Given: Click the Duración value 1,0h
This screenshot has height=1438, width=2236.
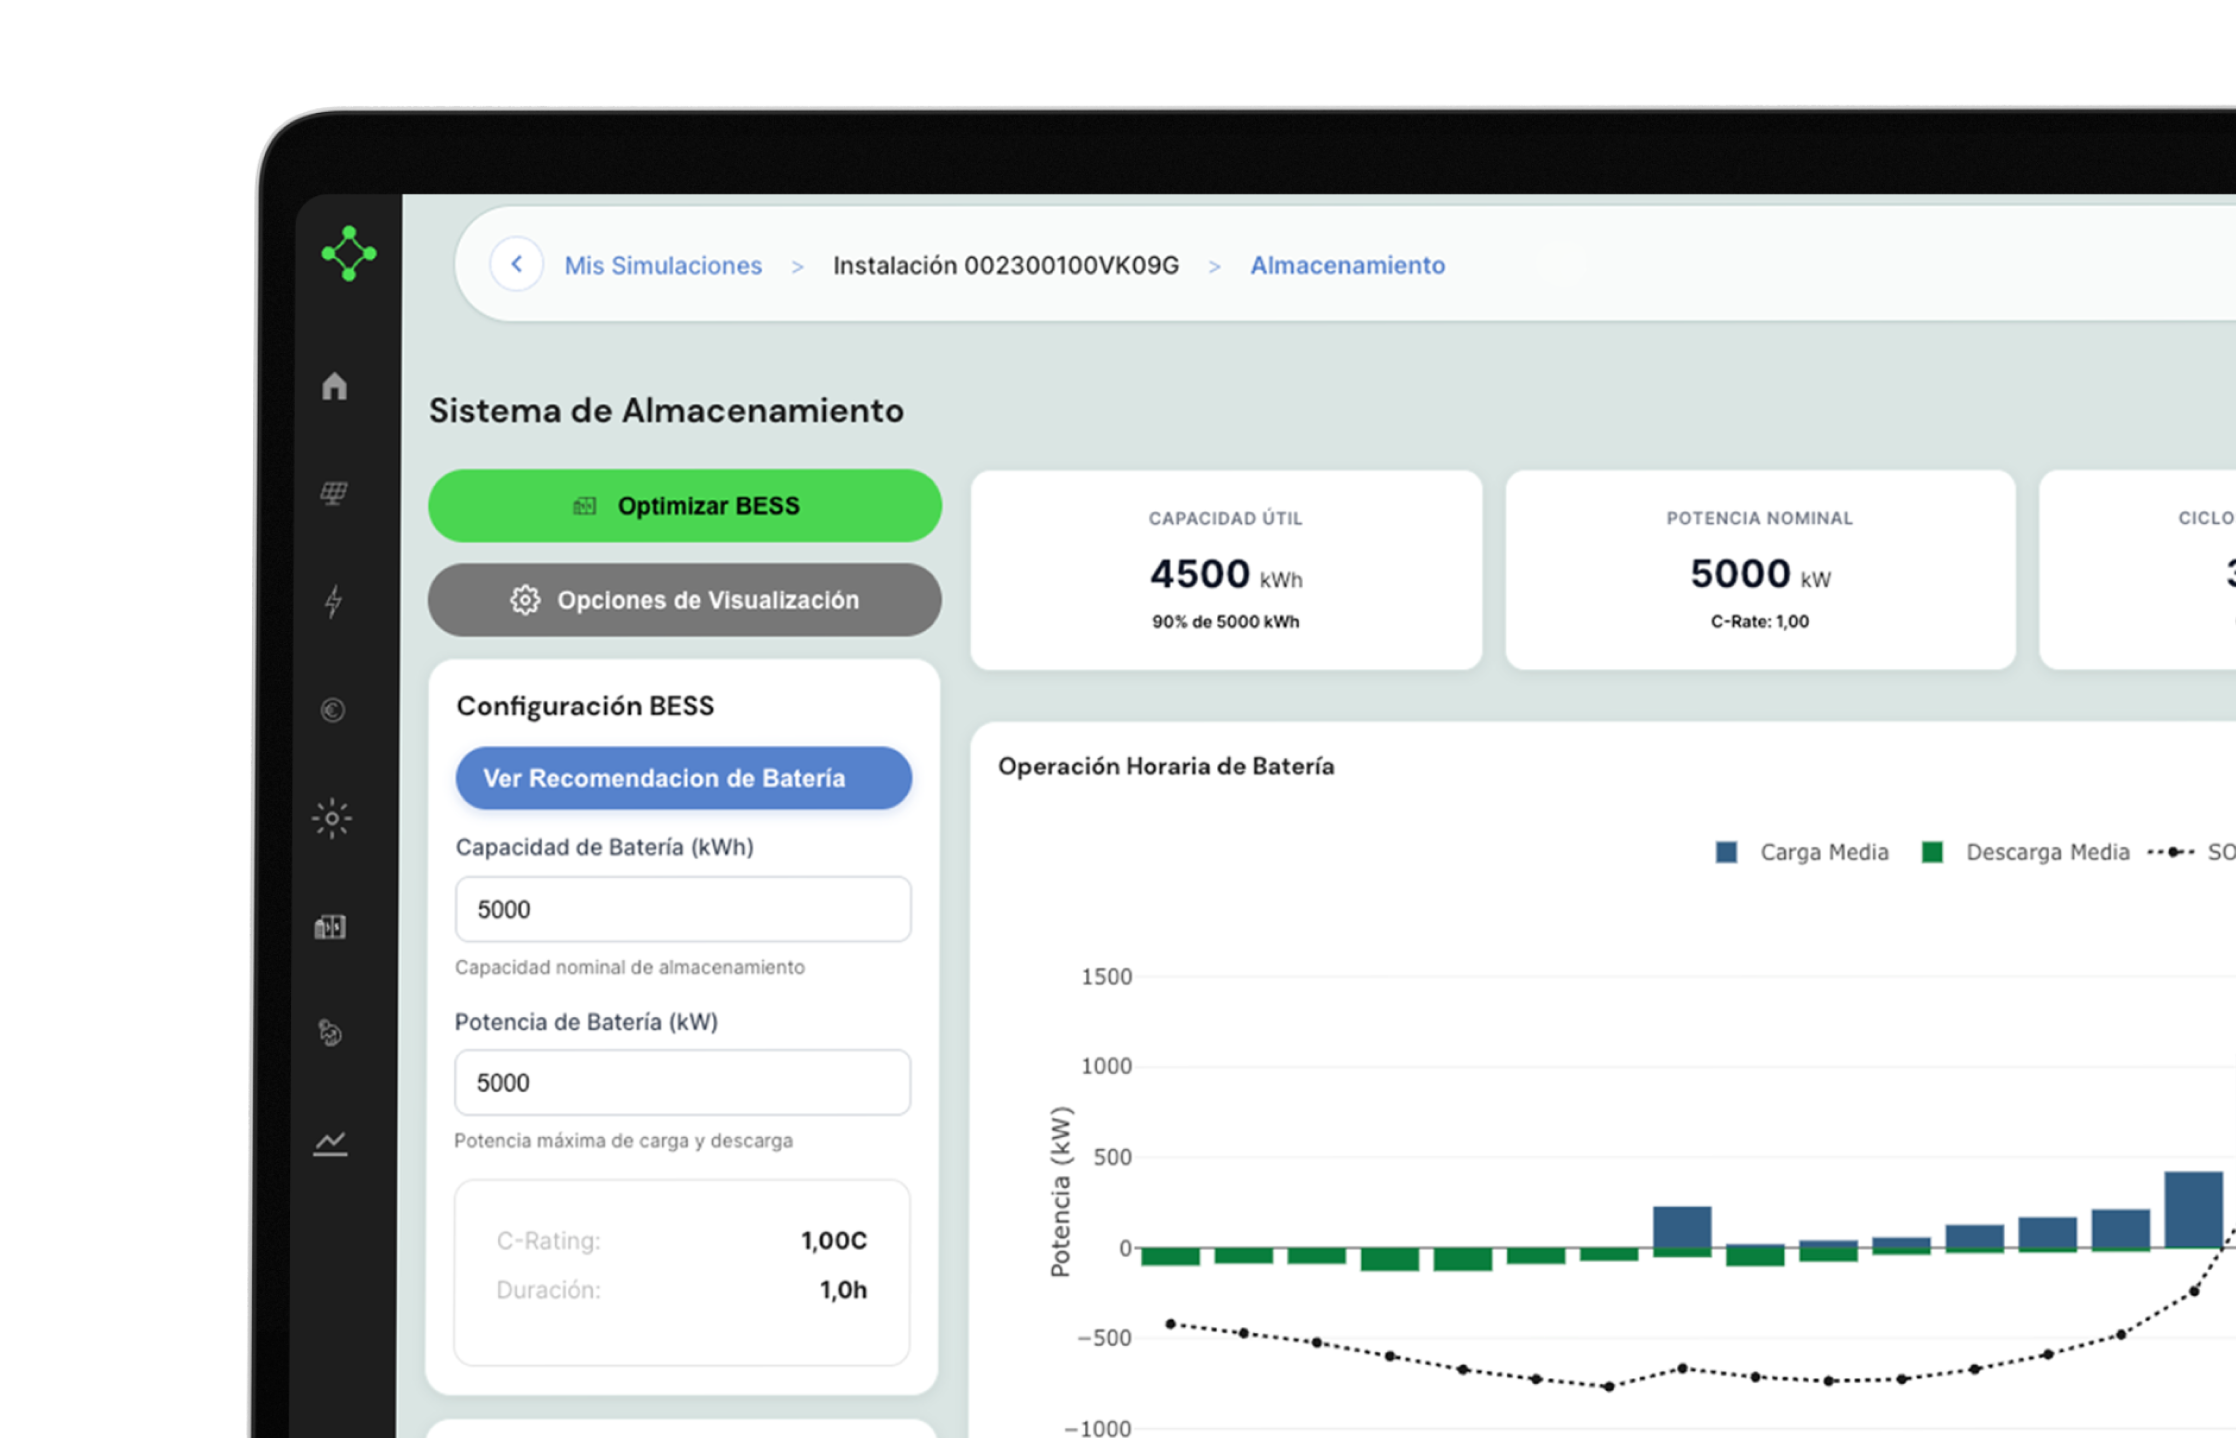Looking at the screenshot, I should (x=843, y=1290).
